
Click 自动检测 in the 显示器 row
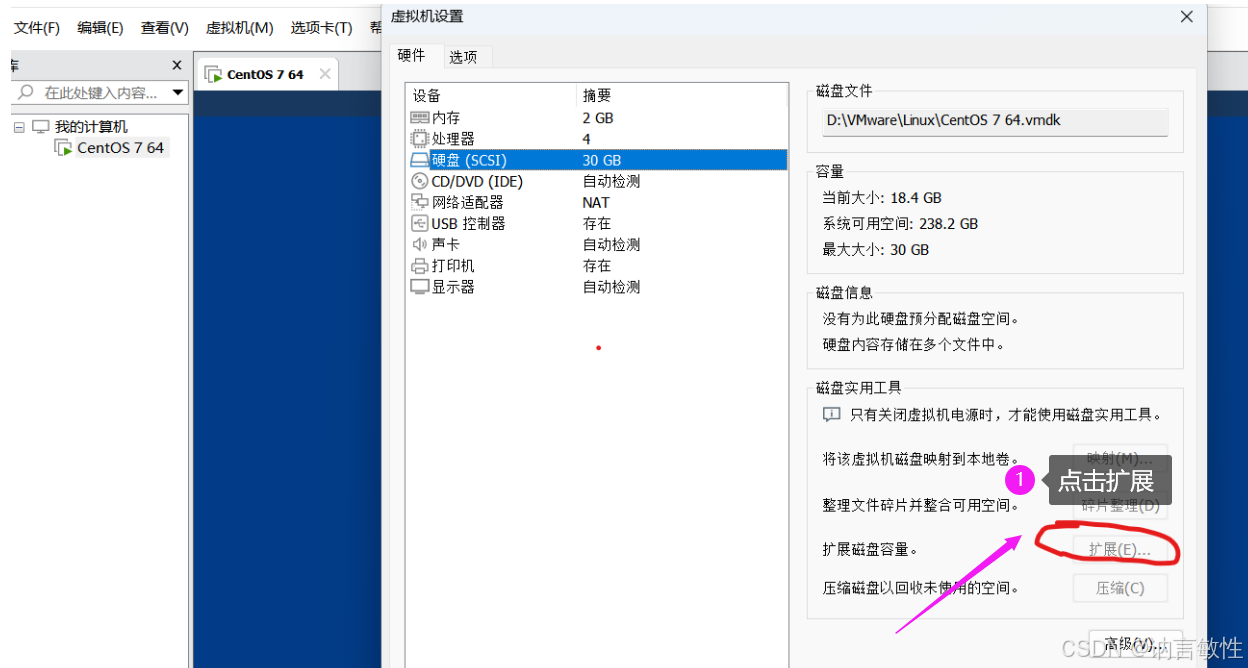click(x=611, y=287)
